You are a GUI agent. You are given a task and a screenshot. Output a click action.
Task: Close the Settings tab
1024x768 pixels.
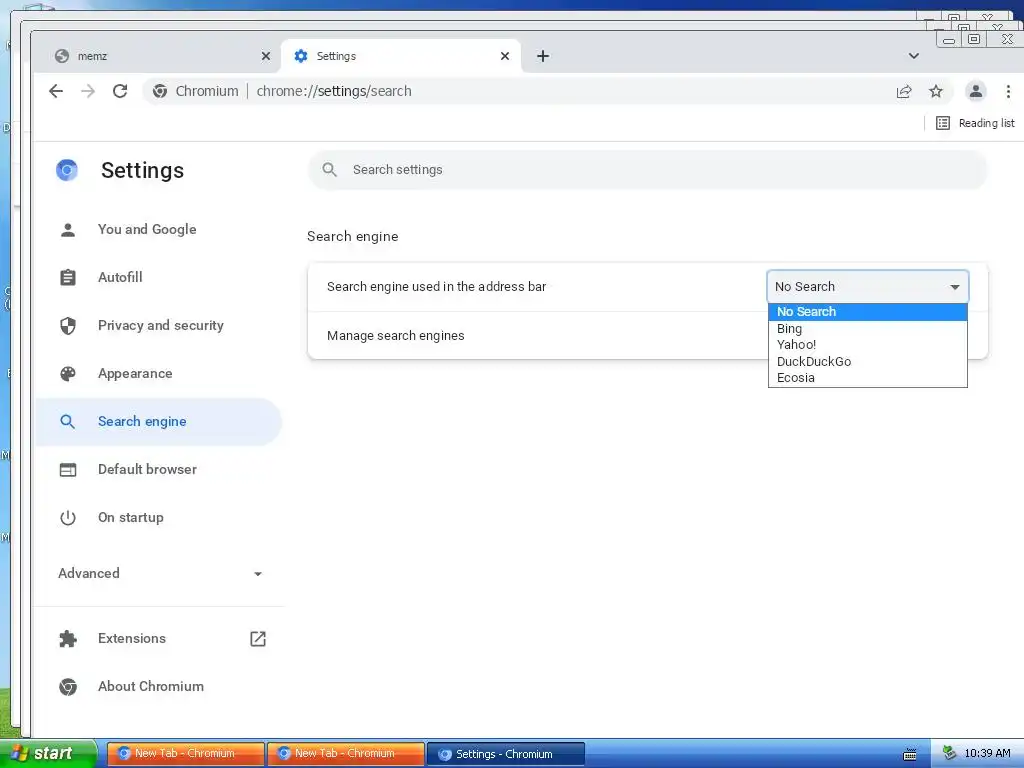pyautogui.click(x=505, y=56)
